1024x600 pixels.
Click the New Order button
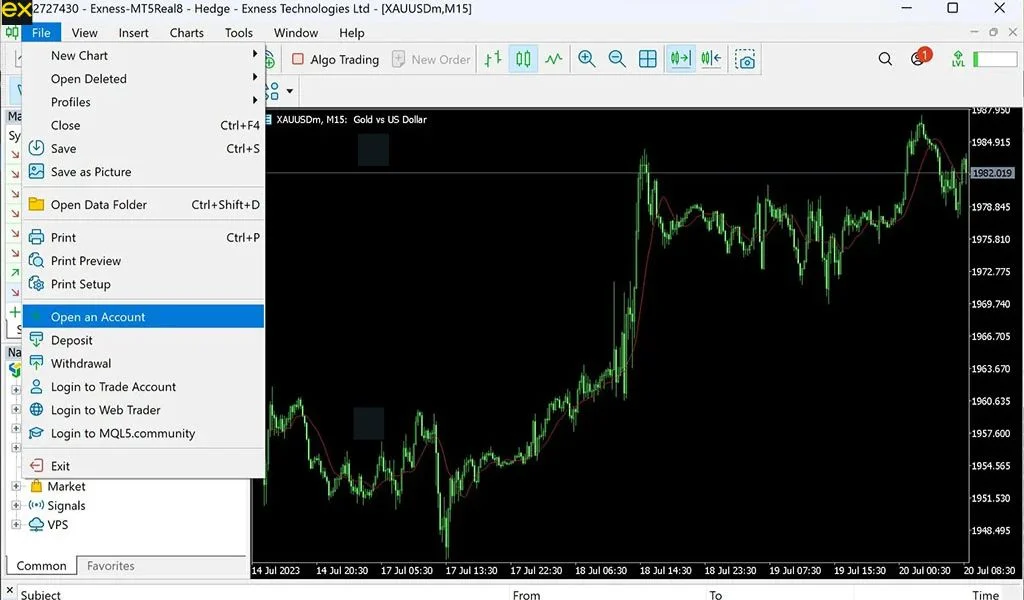(431, 59)
